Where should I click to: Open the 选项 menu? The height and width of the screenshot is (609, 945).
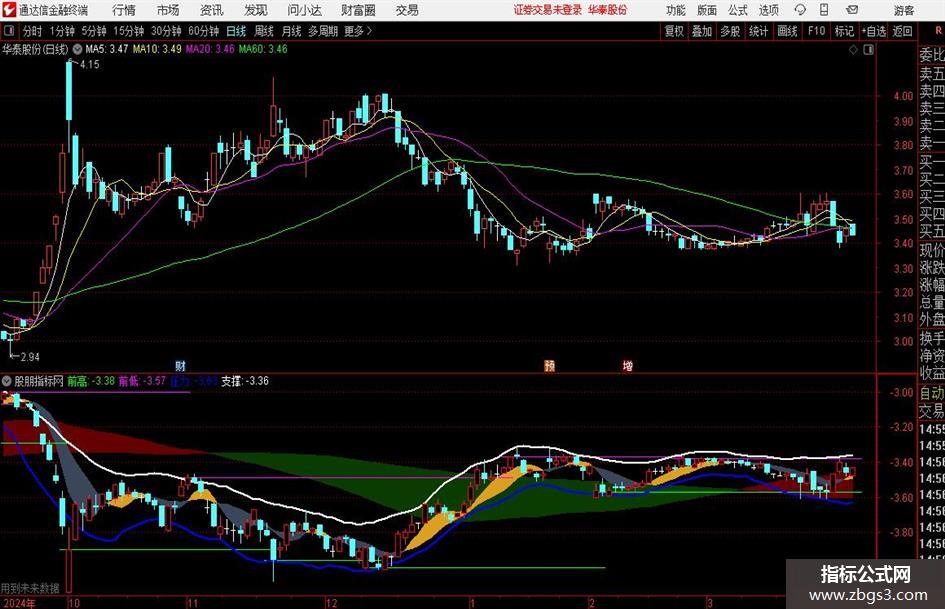[768, 10]
